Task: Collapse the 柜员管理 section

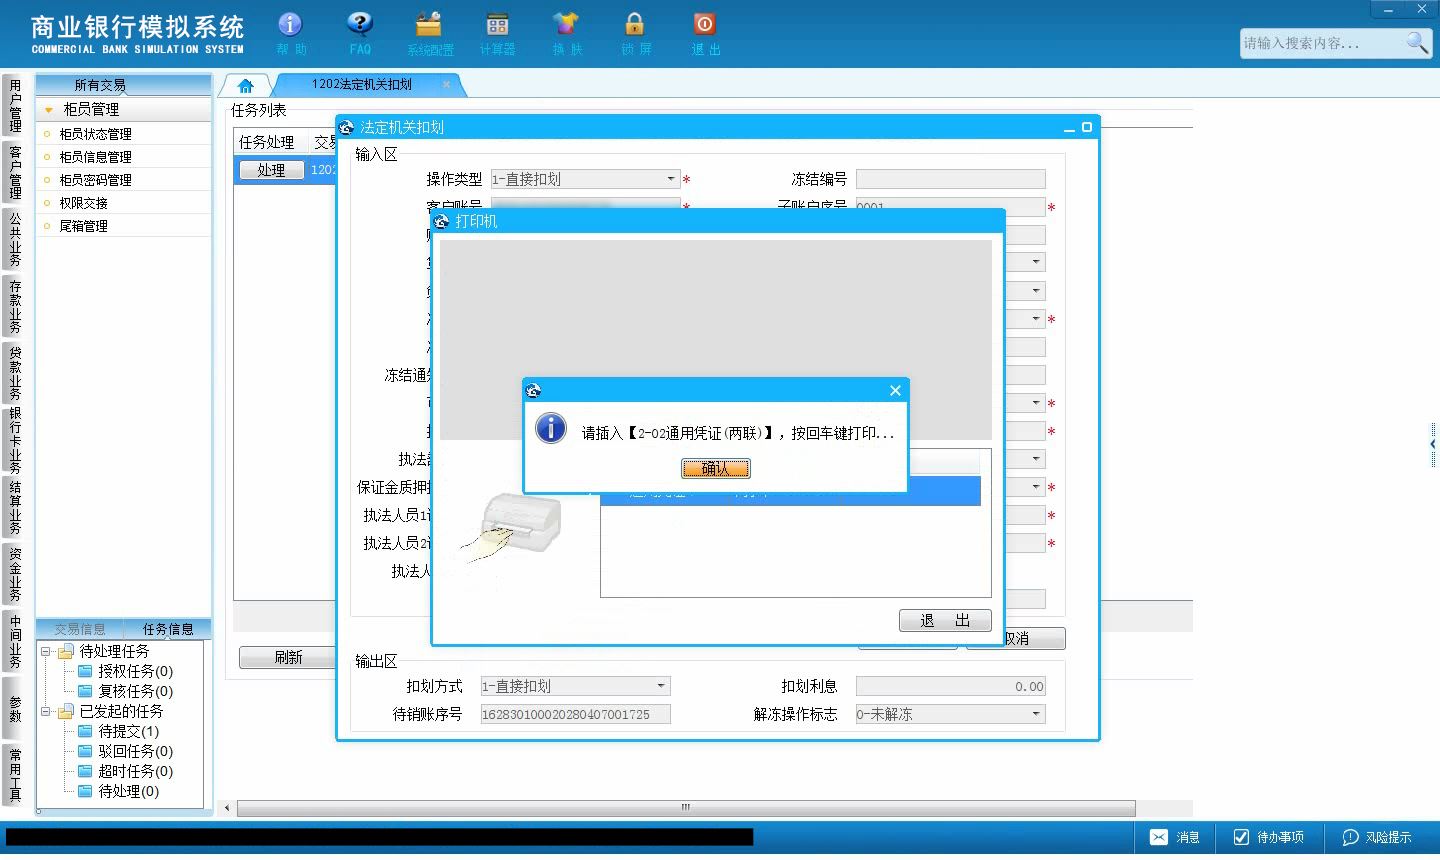Action: pyautogui.click(x=48, y=110)
